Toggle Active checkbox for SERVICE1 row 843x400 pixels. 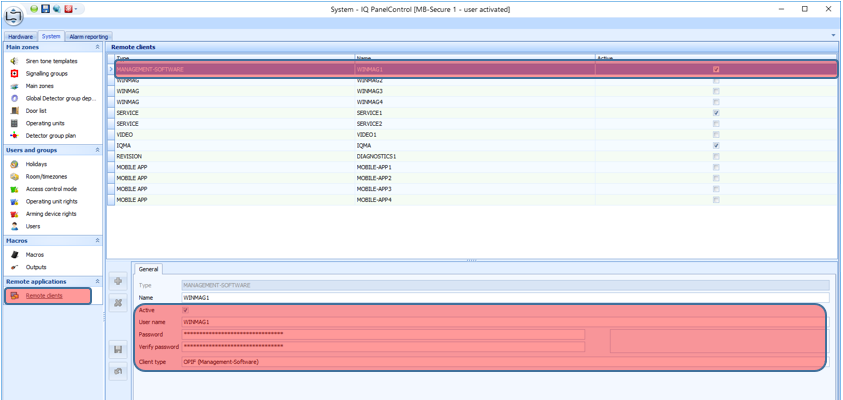point(716,113)
